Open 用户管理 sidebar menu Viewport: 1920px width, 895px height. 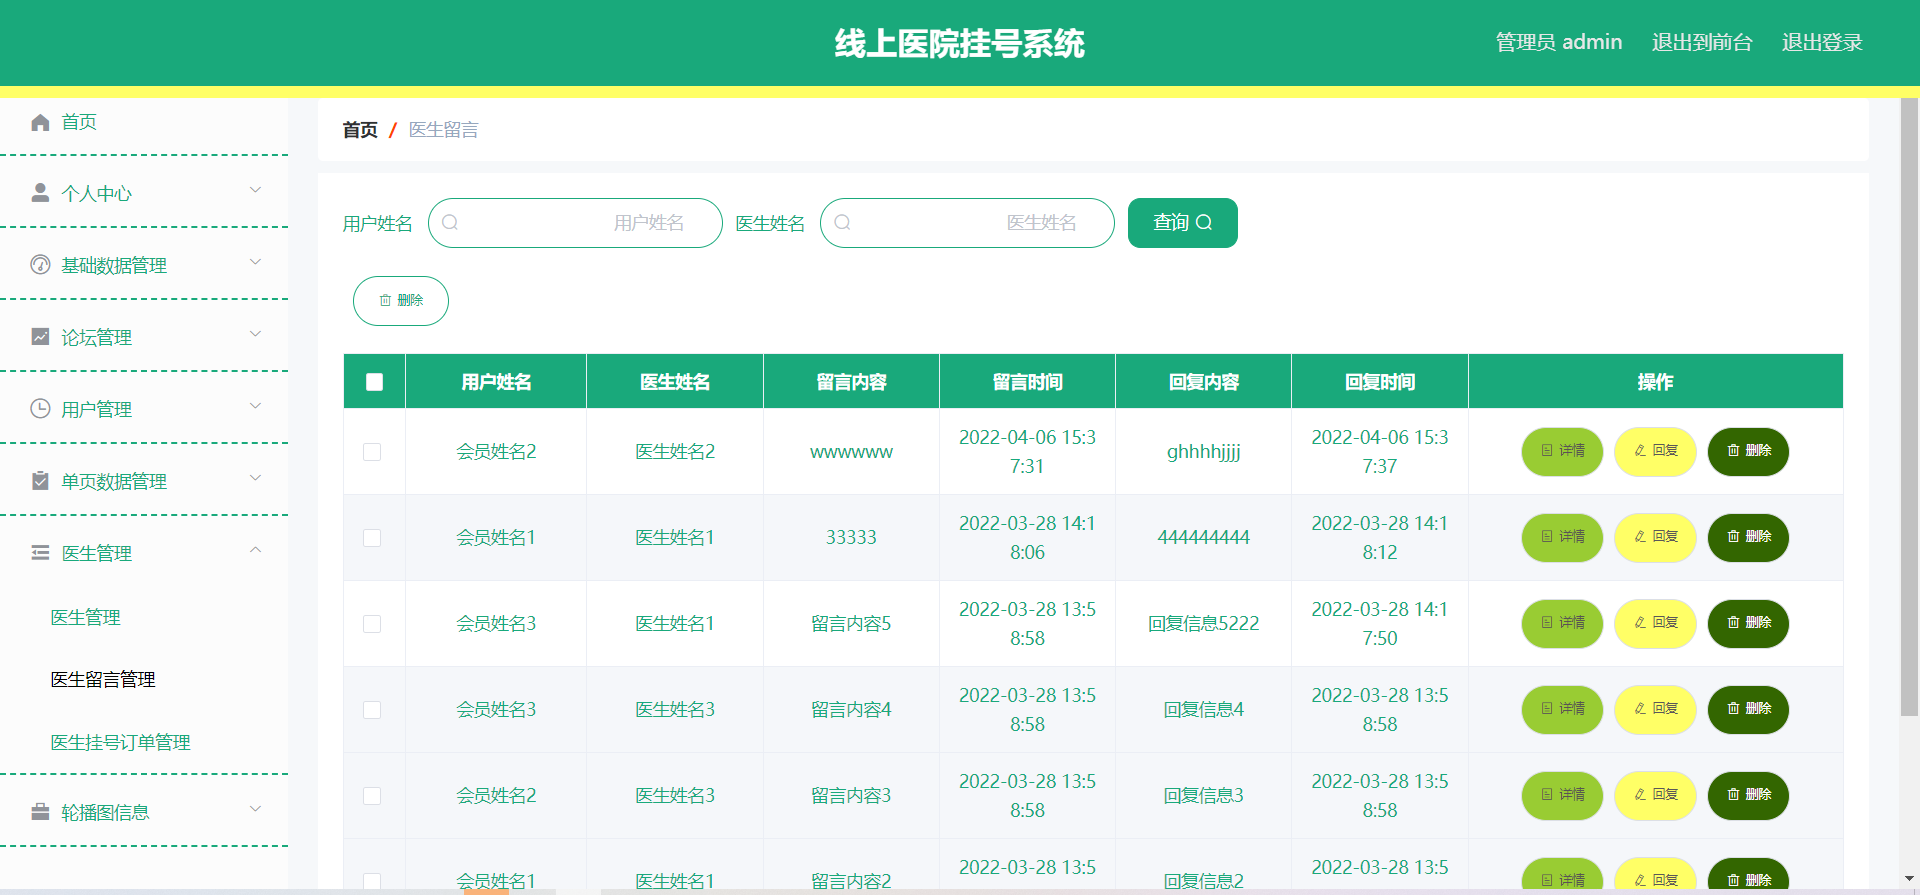[x=144, y=409]
